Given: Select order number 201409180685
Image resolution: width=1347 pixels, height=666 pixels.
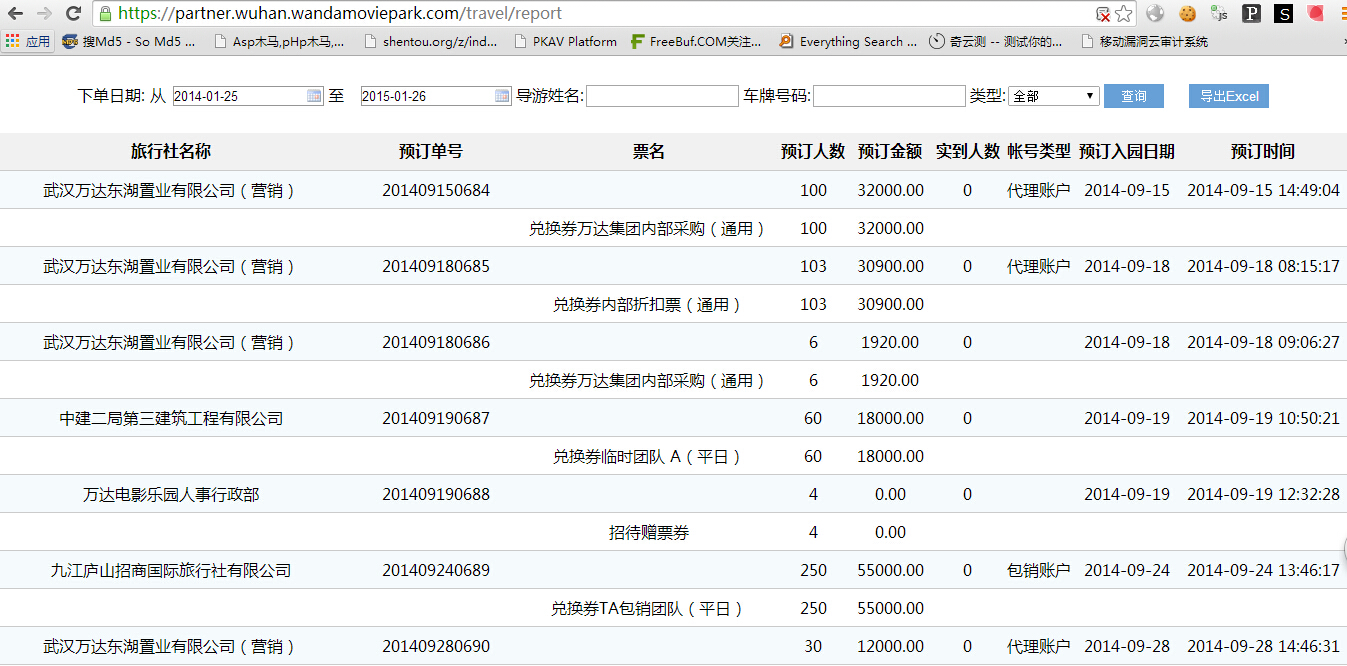Looking at the screenshot, I should pos(436,266).
